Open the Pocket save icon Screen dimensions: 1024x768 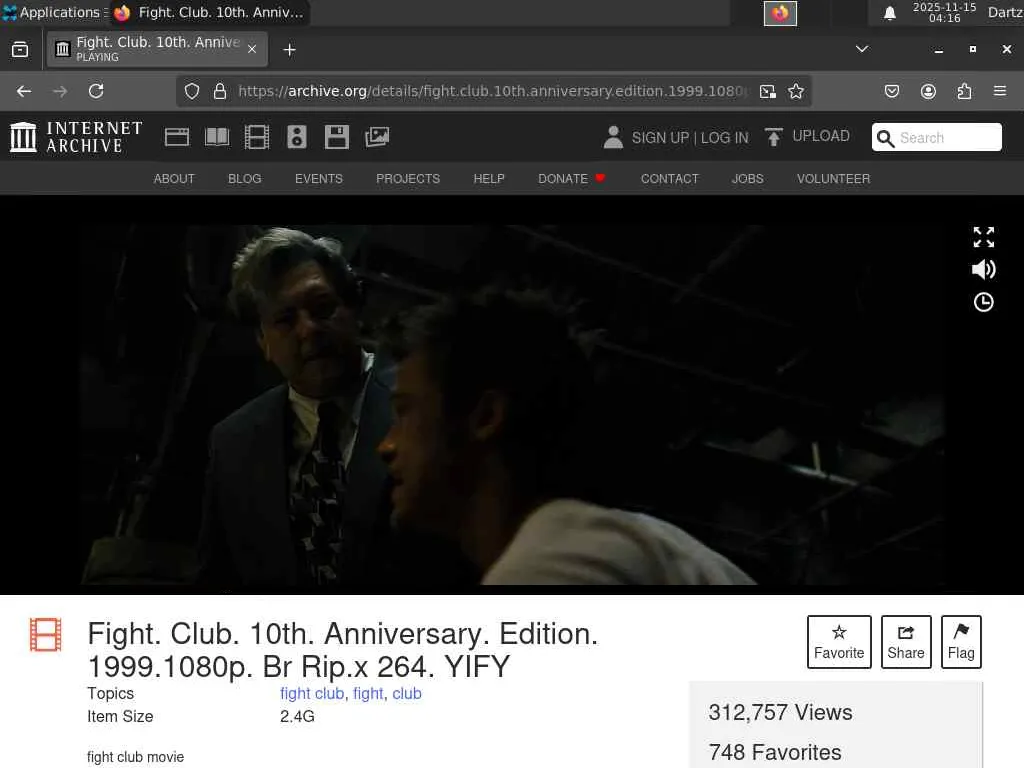tap(891, 91)
